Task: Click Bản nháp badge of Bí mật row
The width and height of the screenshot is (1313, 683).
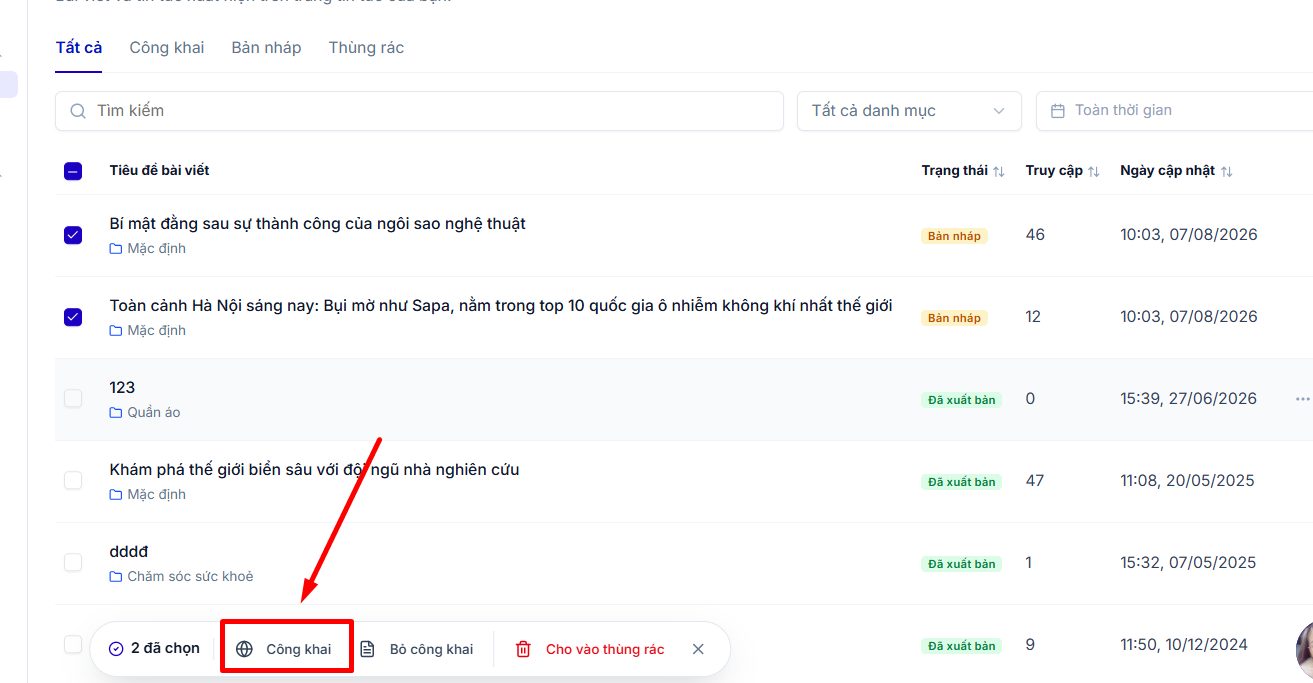Action: [x=954, y=236]
